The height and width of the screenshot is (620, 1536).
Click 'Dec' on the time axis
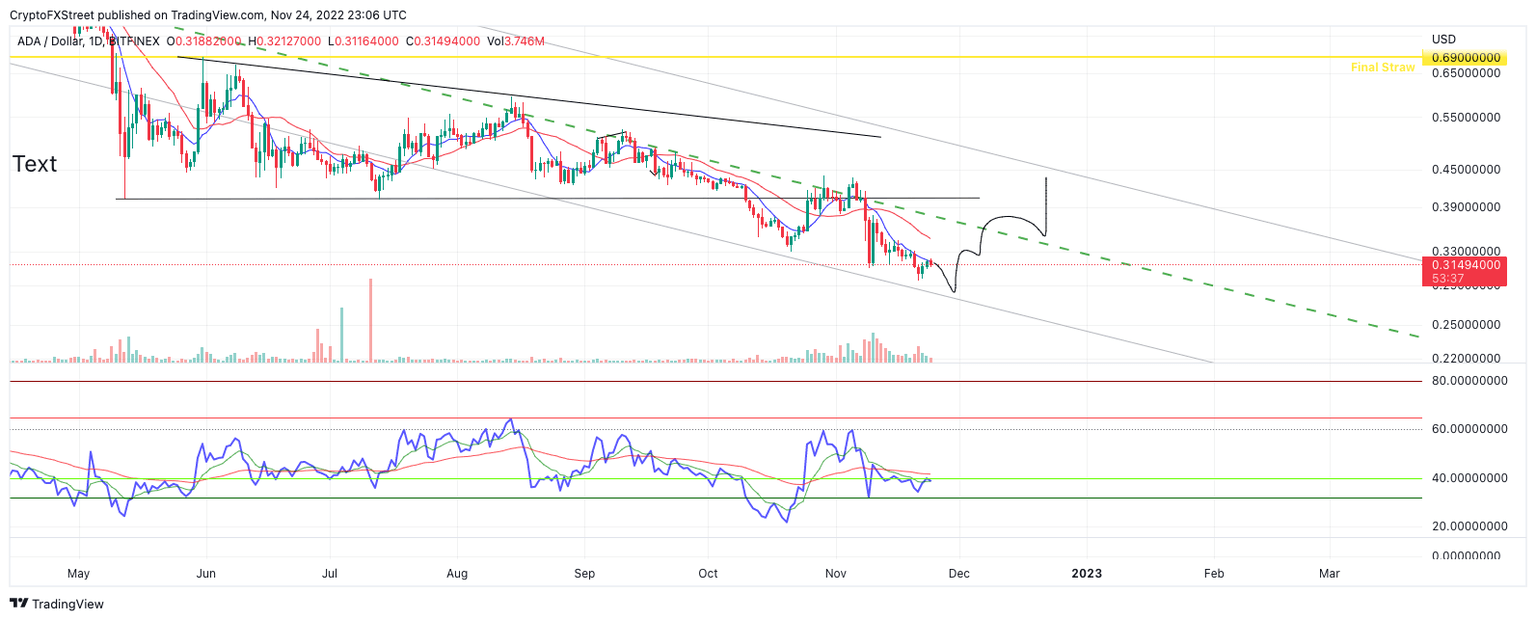[959, 574]
